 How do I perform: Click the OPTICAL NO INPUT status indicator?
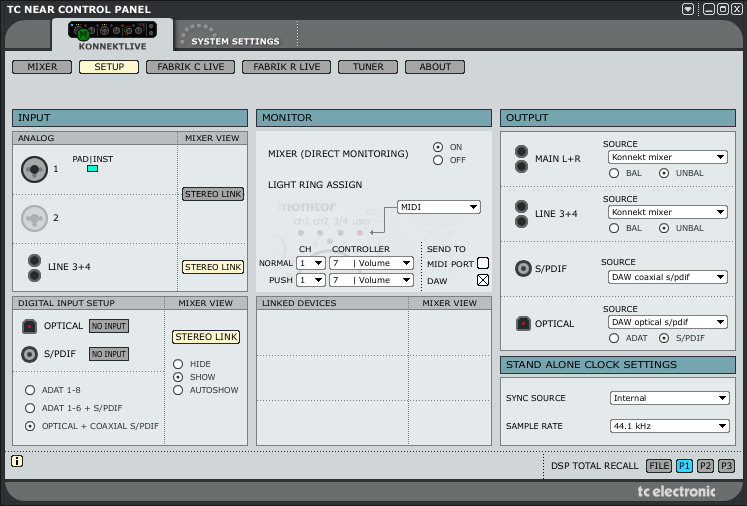(x=109, y=326)
